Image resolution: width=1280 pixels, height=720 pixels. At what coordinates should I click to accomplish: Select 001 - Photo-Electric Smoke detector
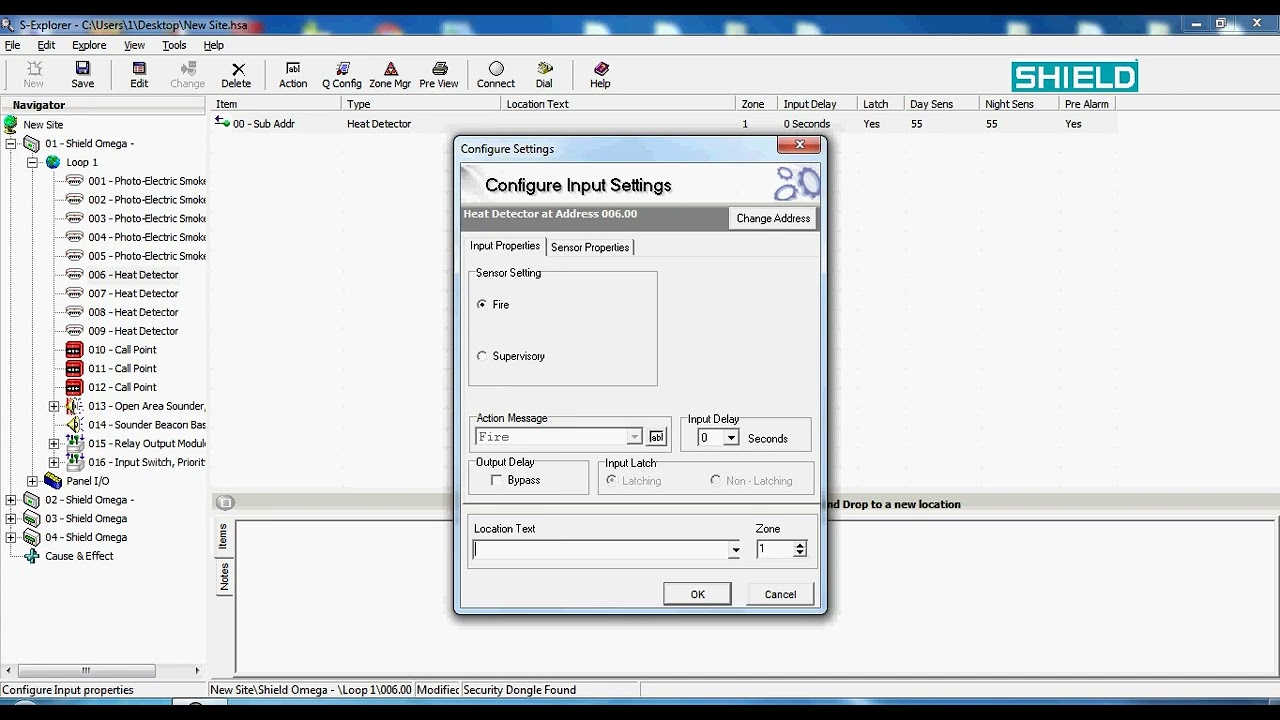(x=146, y=181)
